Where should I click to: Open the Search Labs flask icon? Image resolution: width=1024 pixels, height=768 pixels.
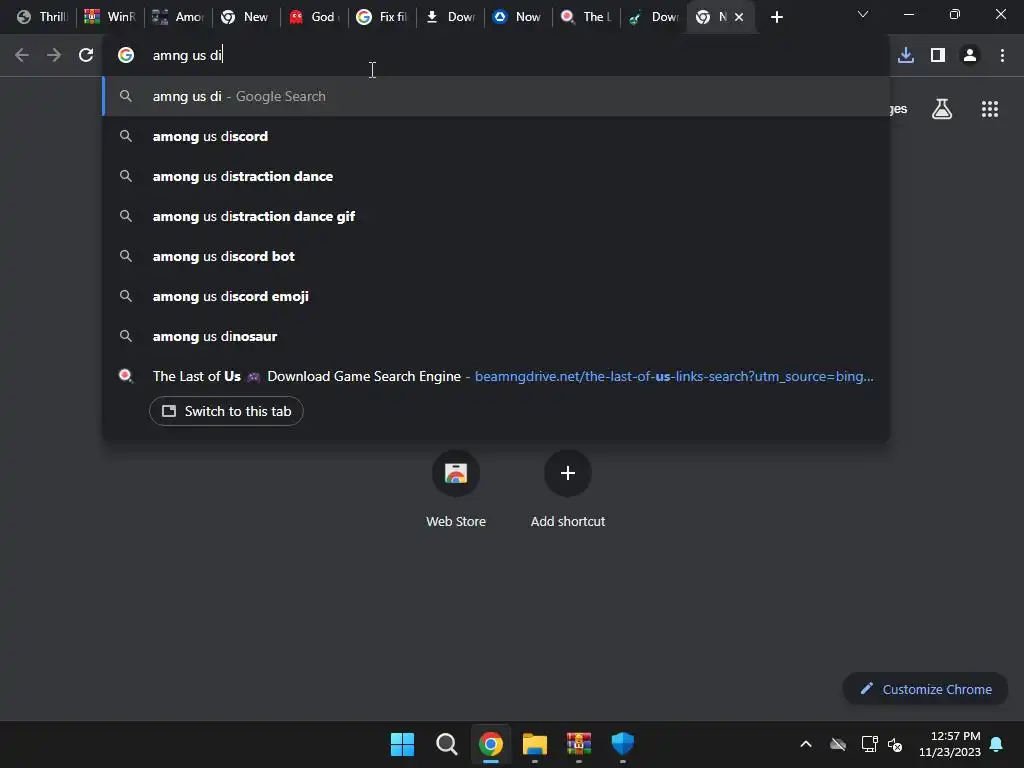coord(942,109)
